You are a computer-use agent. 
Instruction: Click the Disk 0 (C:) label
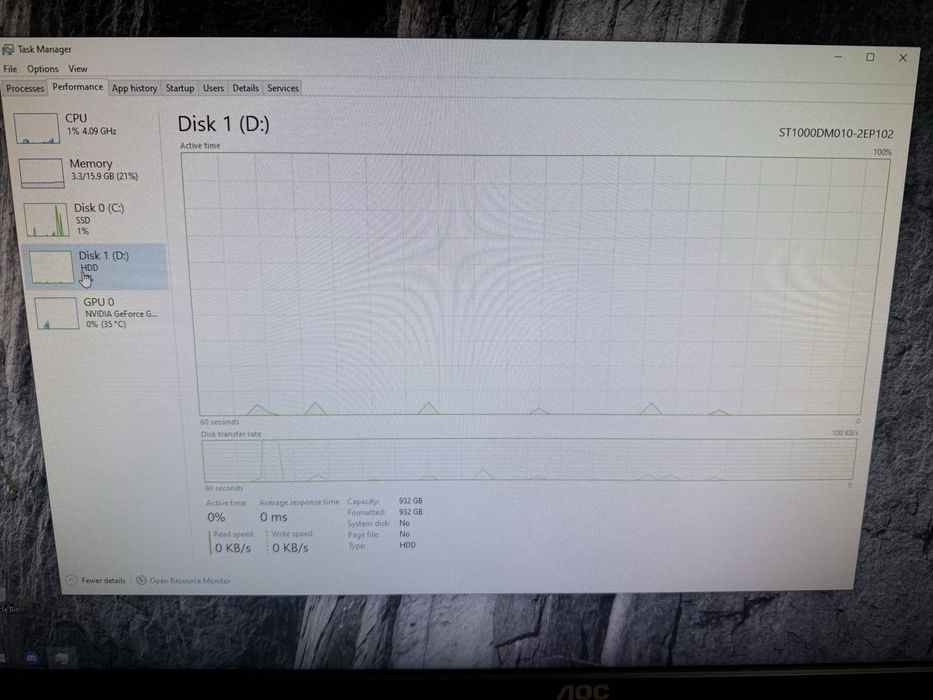pos(99,208)
